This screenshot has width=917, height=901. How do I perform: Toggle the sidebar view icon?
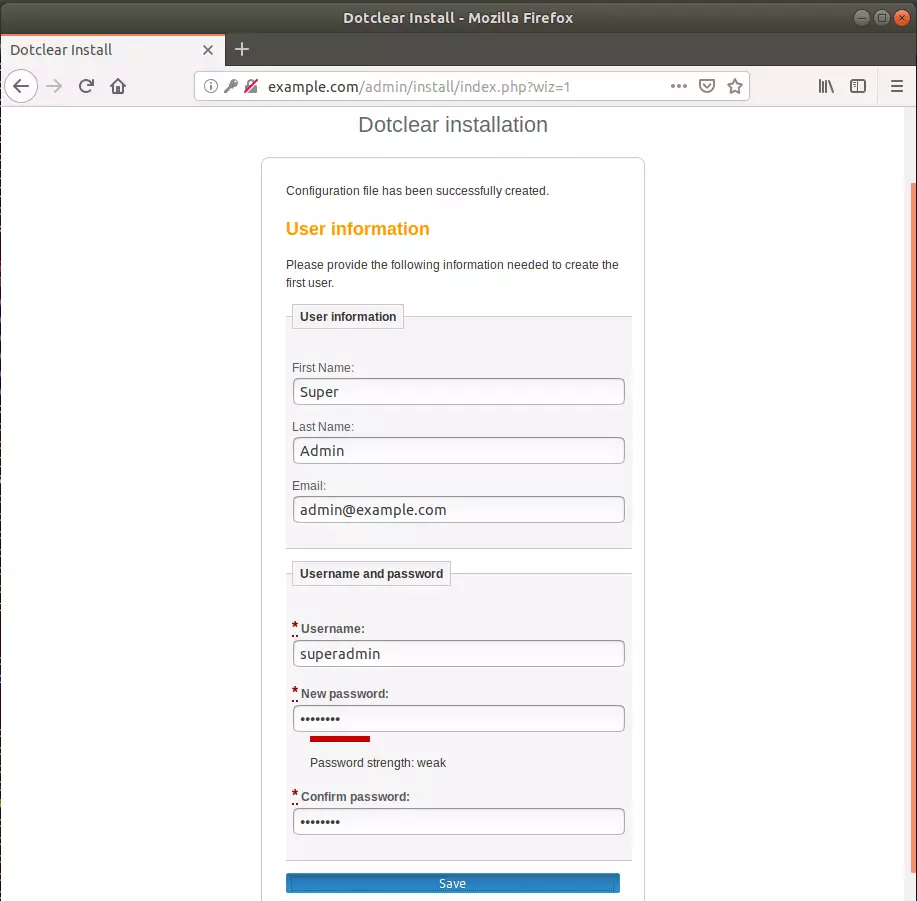(858, 87)
